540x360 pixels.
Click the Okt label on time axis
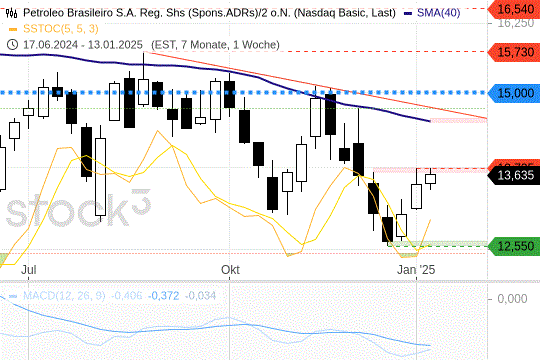(230, 269)
